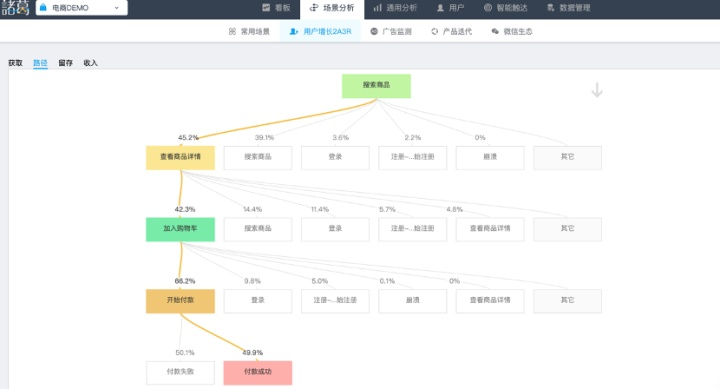Click the 搜索商品 node under 39.1%

point(258,158)
